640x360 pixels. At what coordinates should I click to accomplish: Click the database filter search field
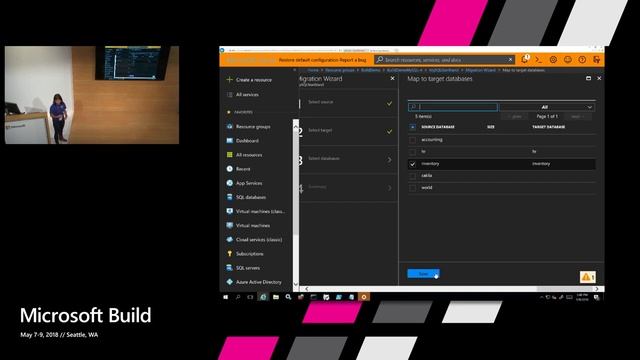click(453, 107)
